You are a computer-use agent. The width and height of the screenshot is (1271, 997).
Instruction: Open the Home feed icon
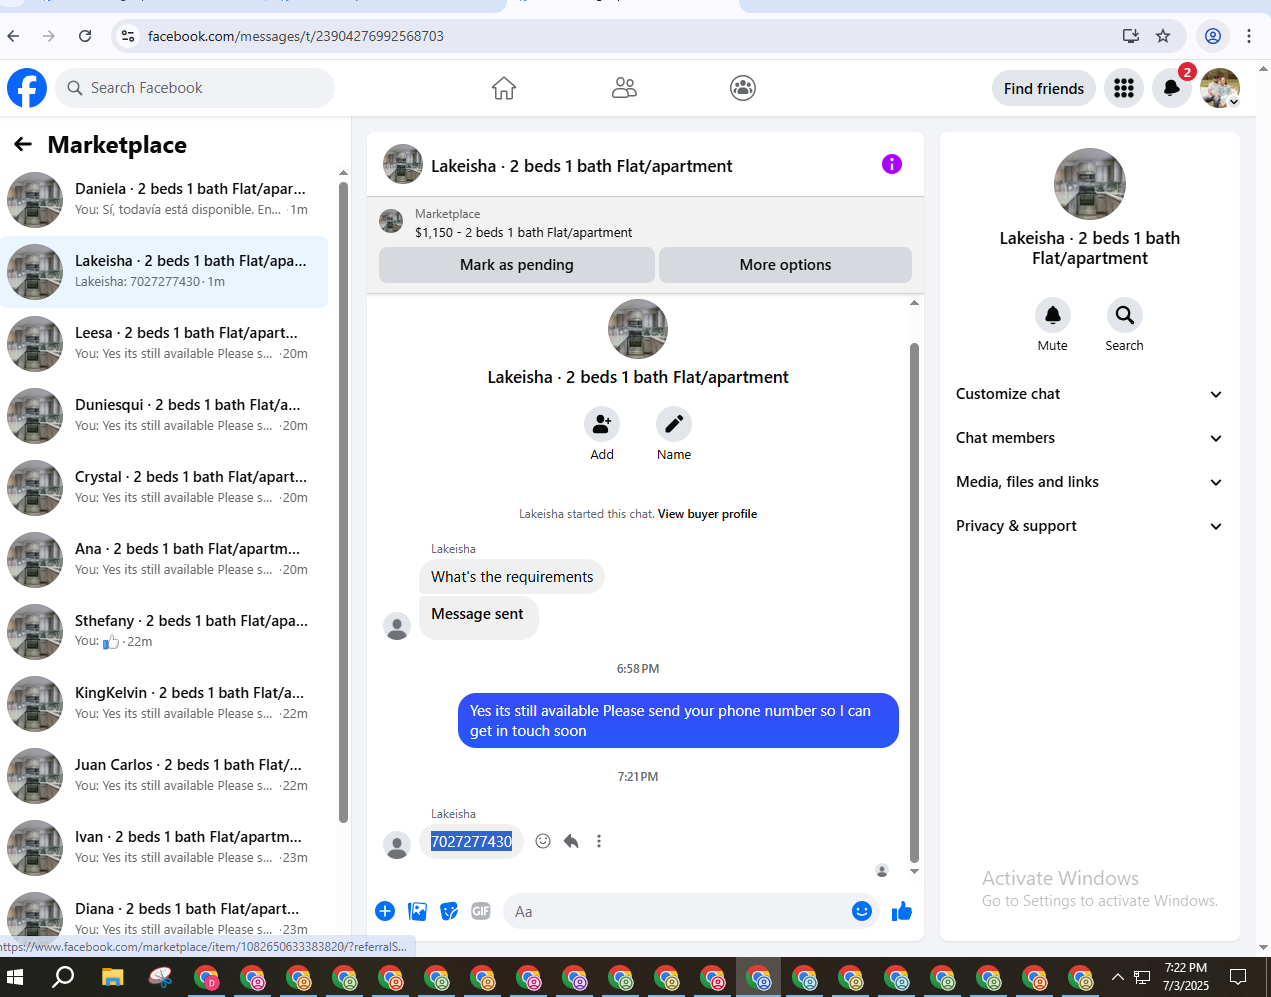[x=504, y=88]
